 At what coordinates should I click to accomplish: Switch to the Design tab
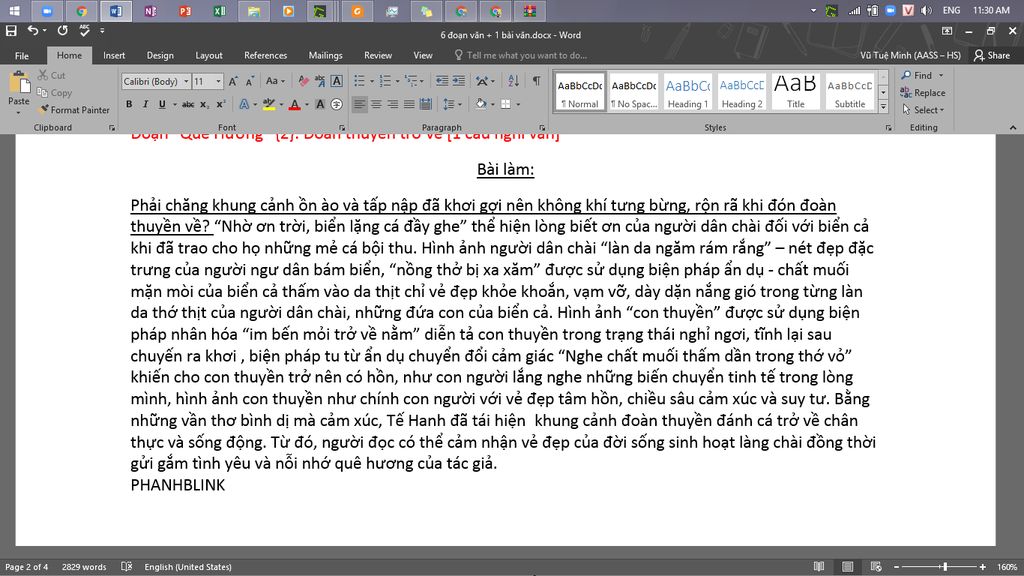point(160,56)
